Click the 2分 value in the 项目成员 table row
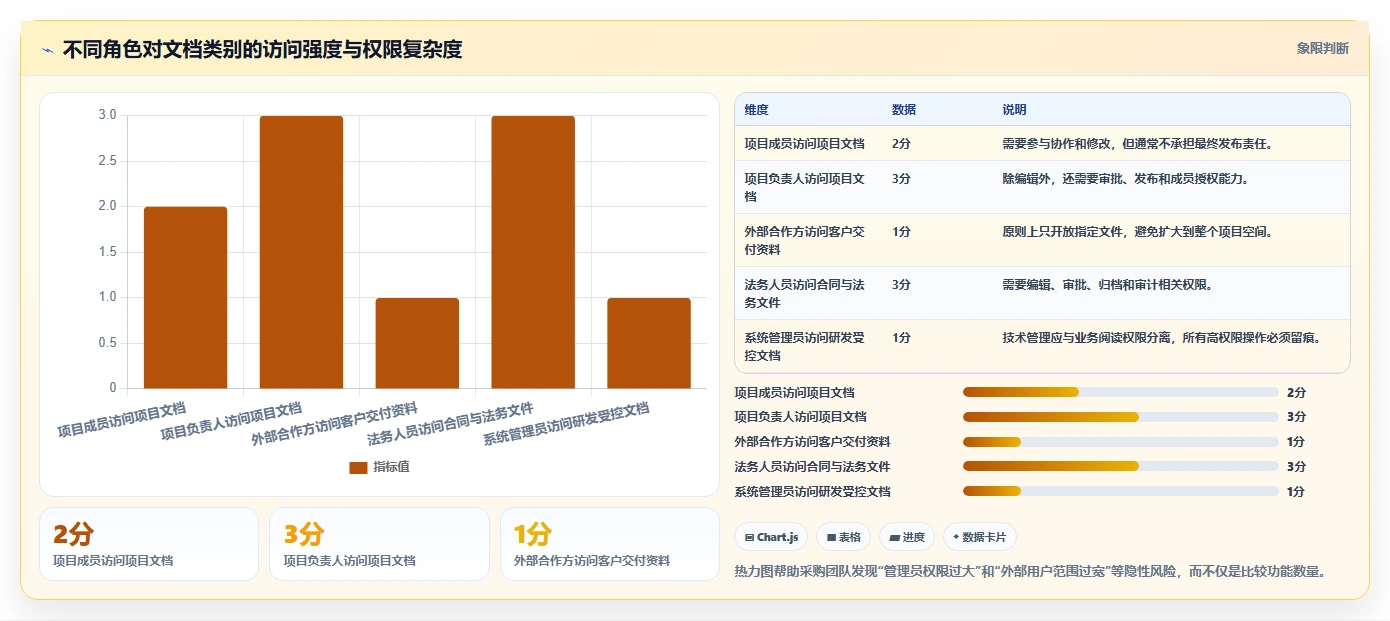1390x621 pixels. [x=901, y=144]
